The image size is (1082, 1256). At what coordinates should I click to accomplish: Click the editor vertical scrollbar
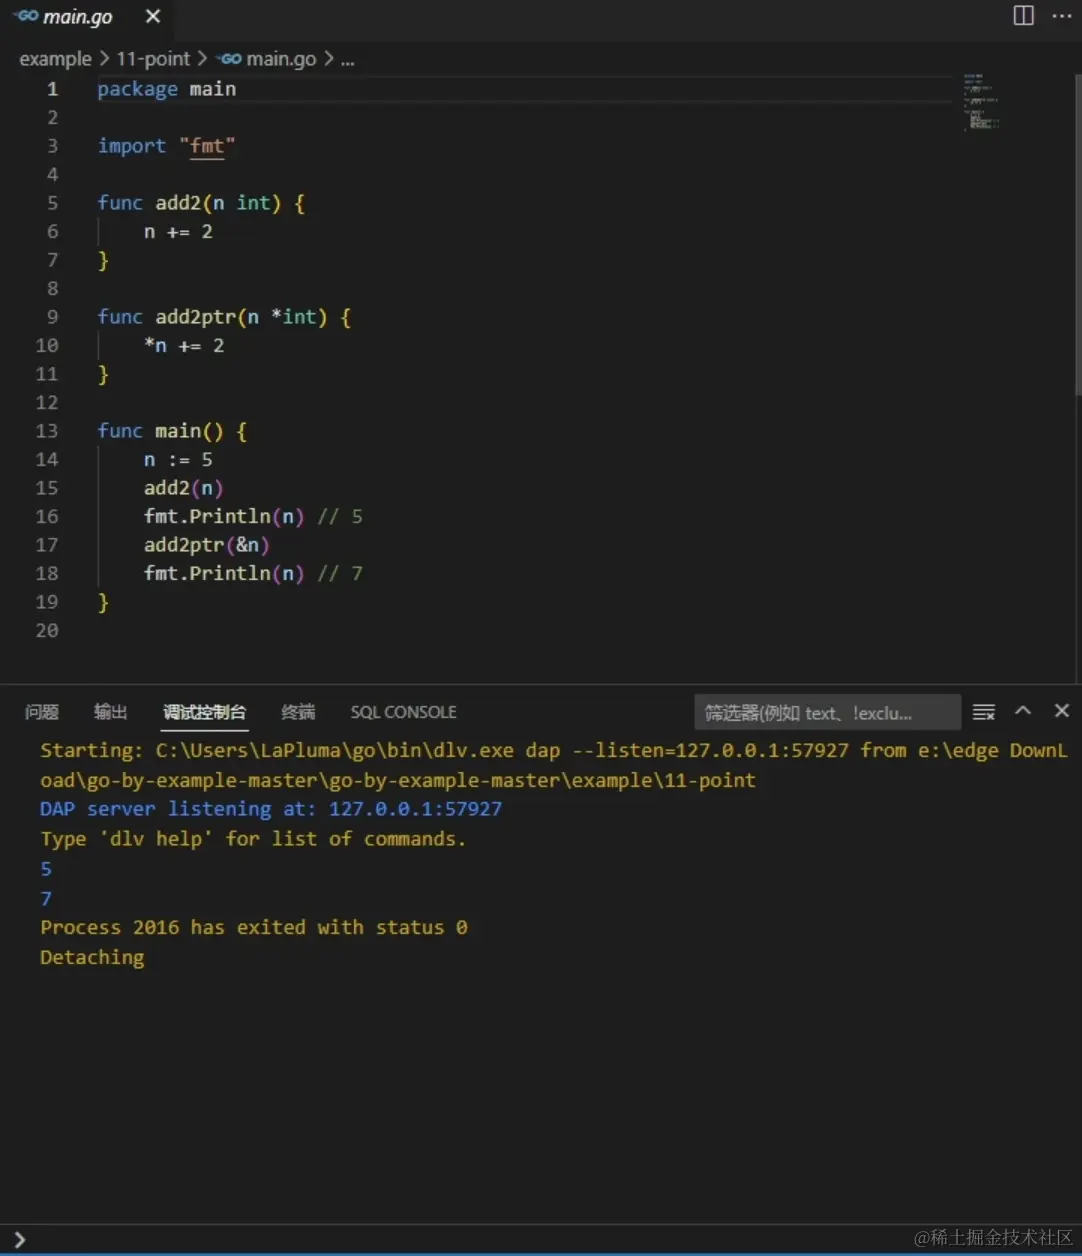pyautogui.click(x=1077, y=237)
